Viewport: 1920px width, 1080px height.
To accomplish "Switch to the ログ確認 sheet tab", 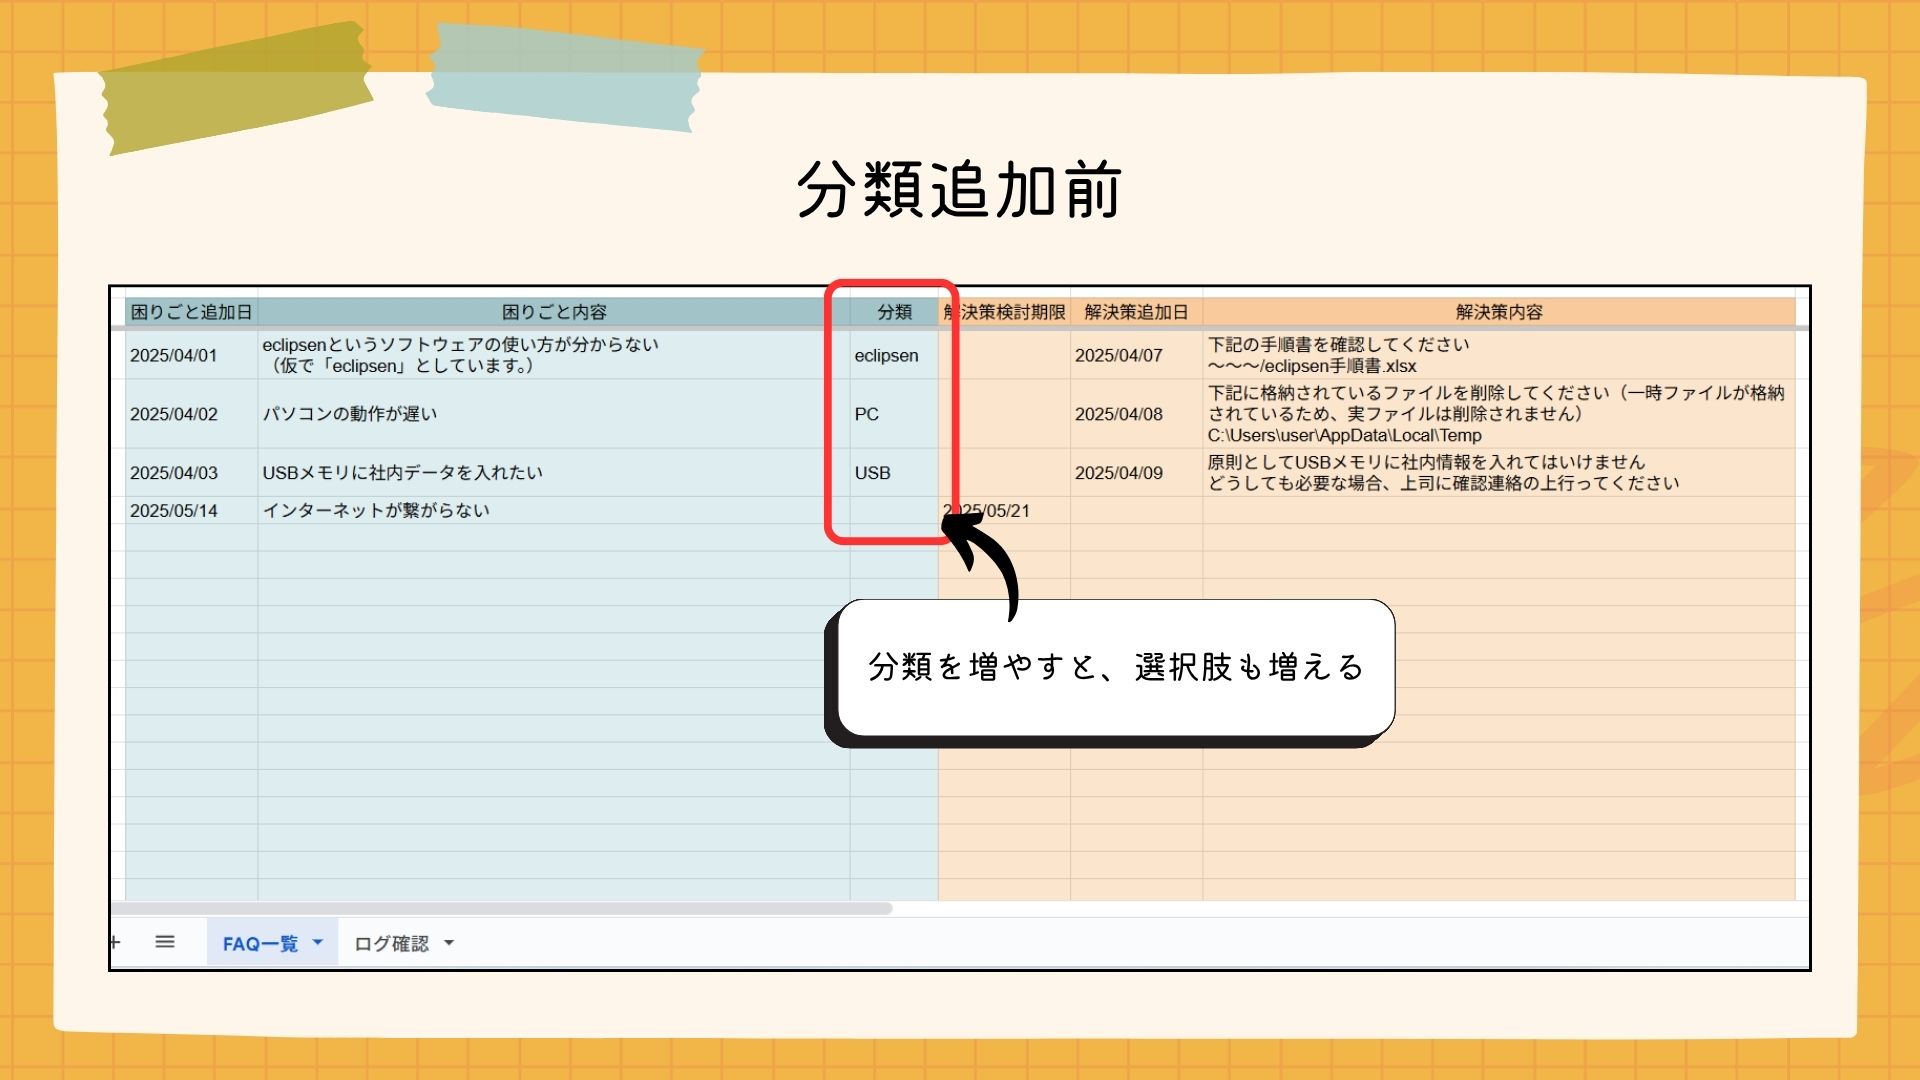I will [x=391, y=944].
